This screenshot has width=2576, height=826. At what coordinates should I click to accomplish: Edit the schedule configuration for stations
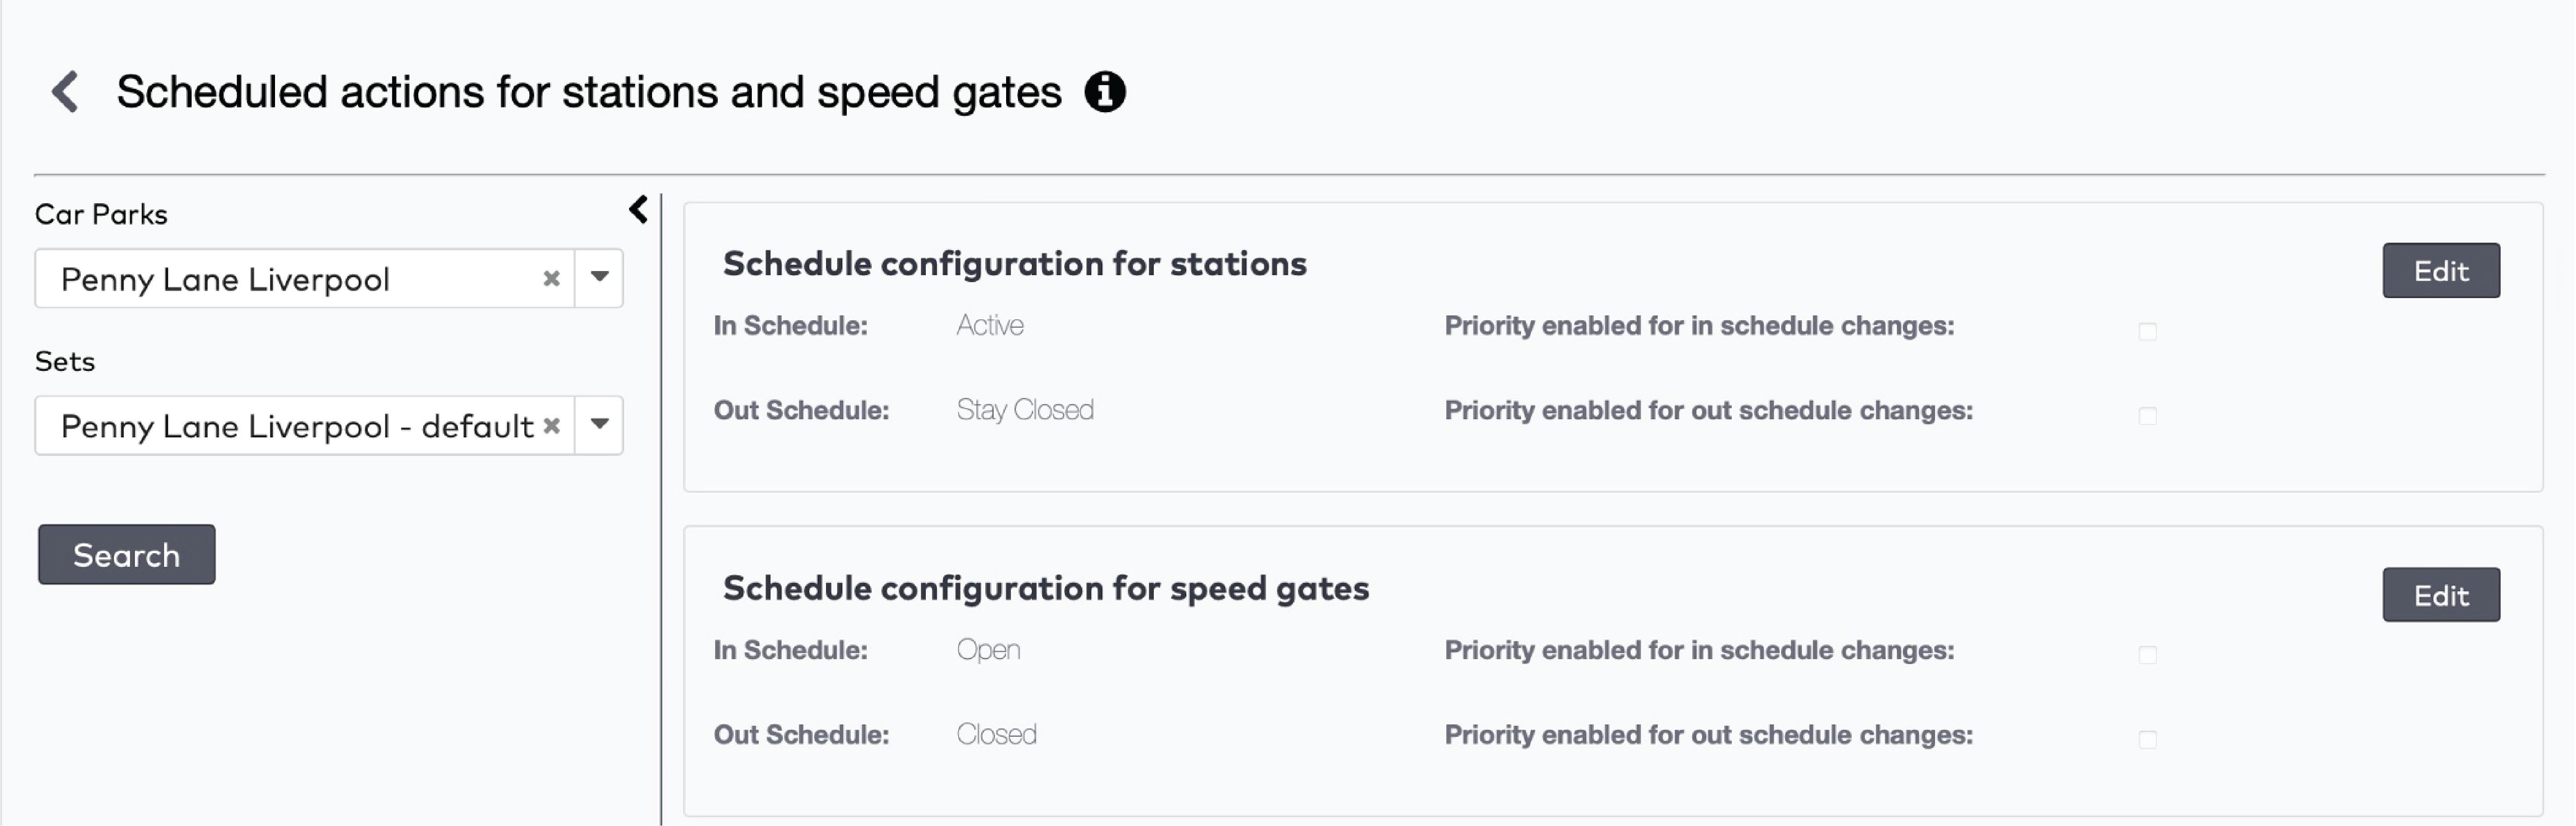click(x=2440, y=270)
